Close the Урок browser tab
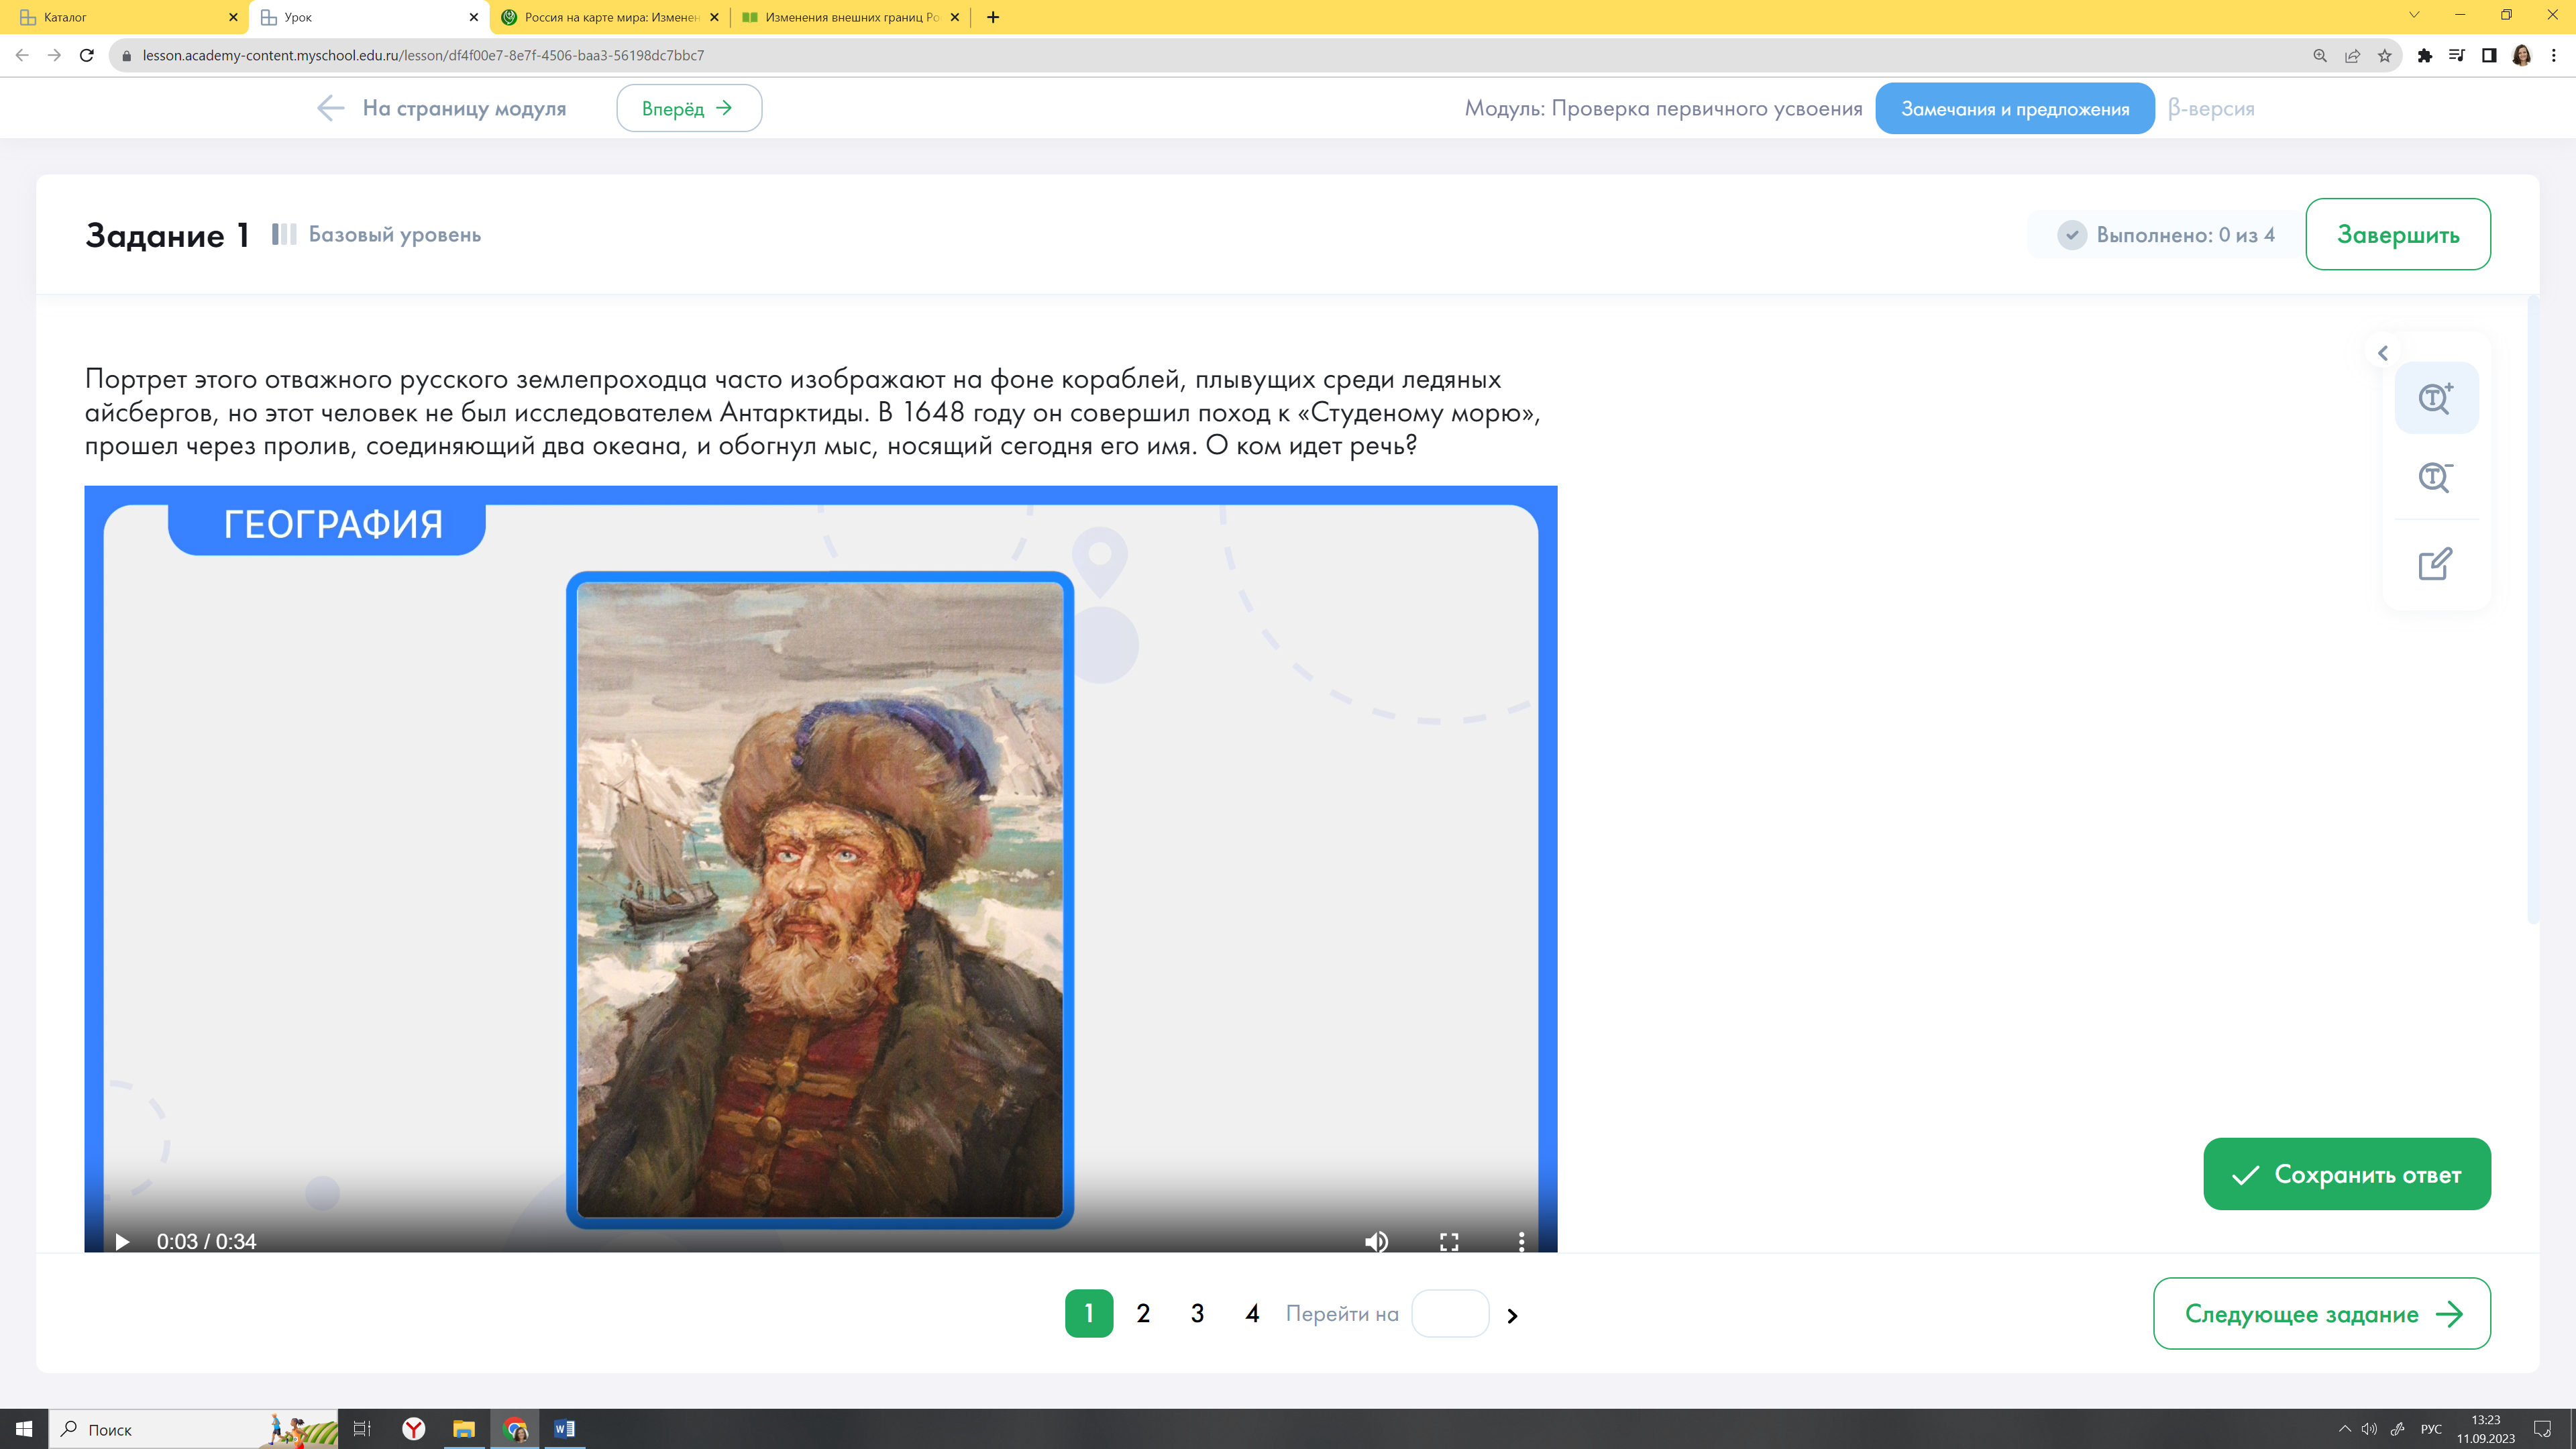This screenshot has width=2576, height=1449. [474, 17]
